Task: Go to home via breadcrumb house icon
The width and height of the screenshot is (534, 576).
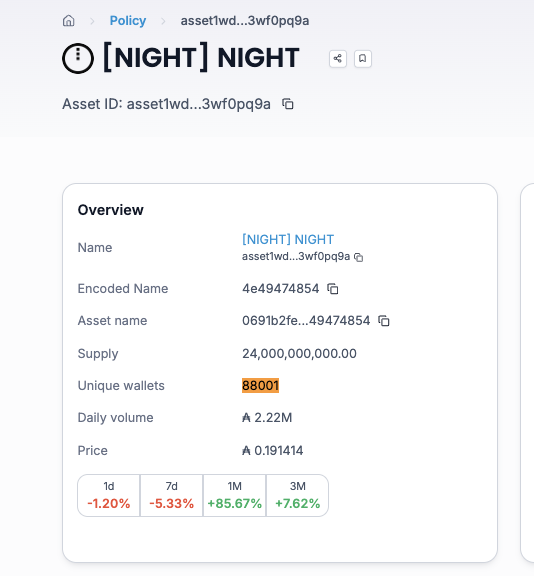Action: coord(69,21)
